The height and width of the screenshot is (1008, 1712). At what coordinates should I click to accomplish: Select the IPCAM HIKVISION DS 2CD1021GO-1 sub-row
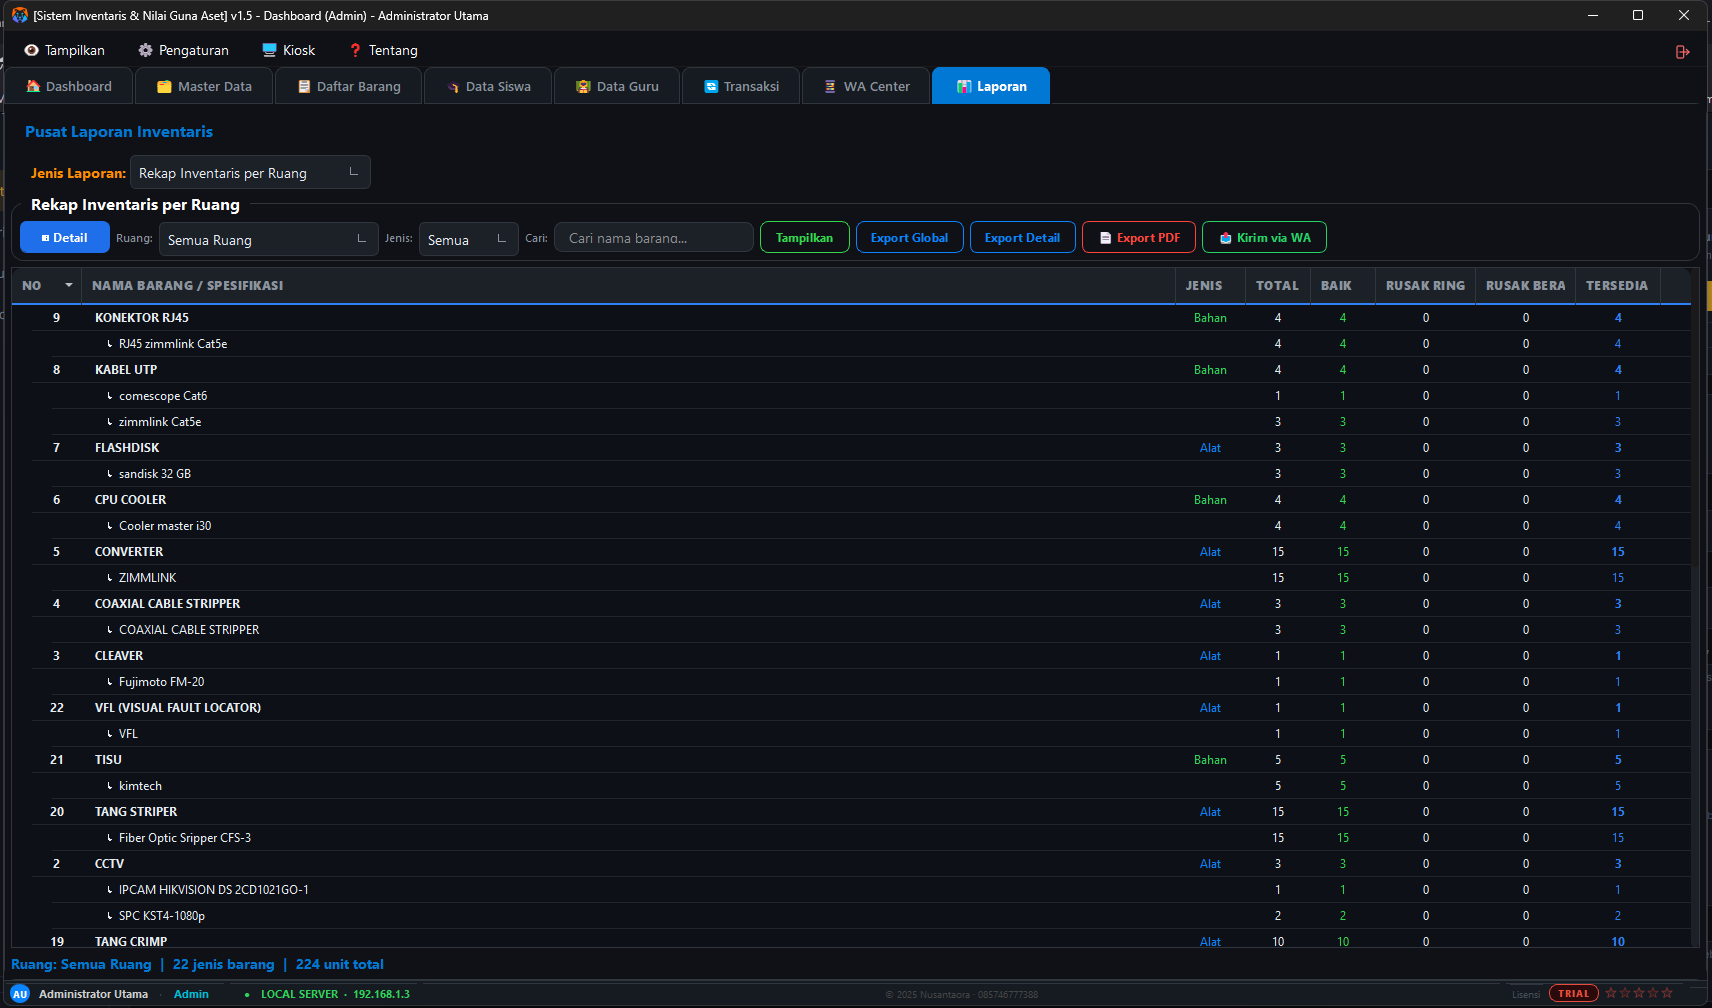pos(851,890)
